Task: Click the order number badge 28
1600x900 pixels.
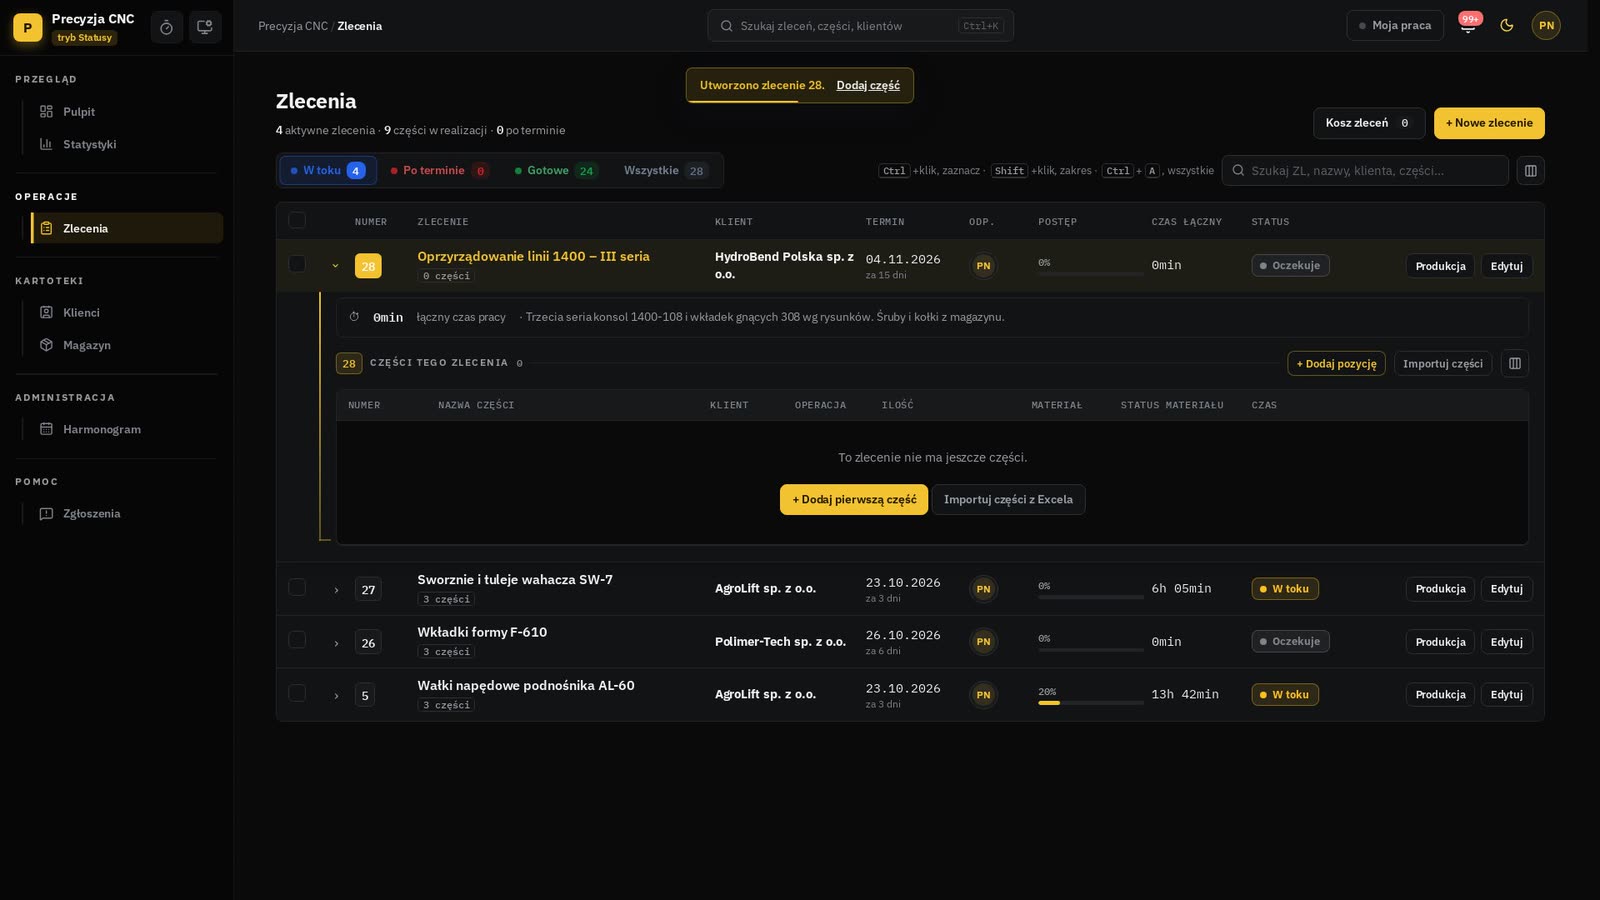Action: click(x=368, y=266)
